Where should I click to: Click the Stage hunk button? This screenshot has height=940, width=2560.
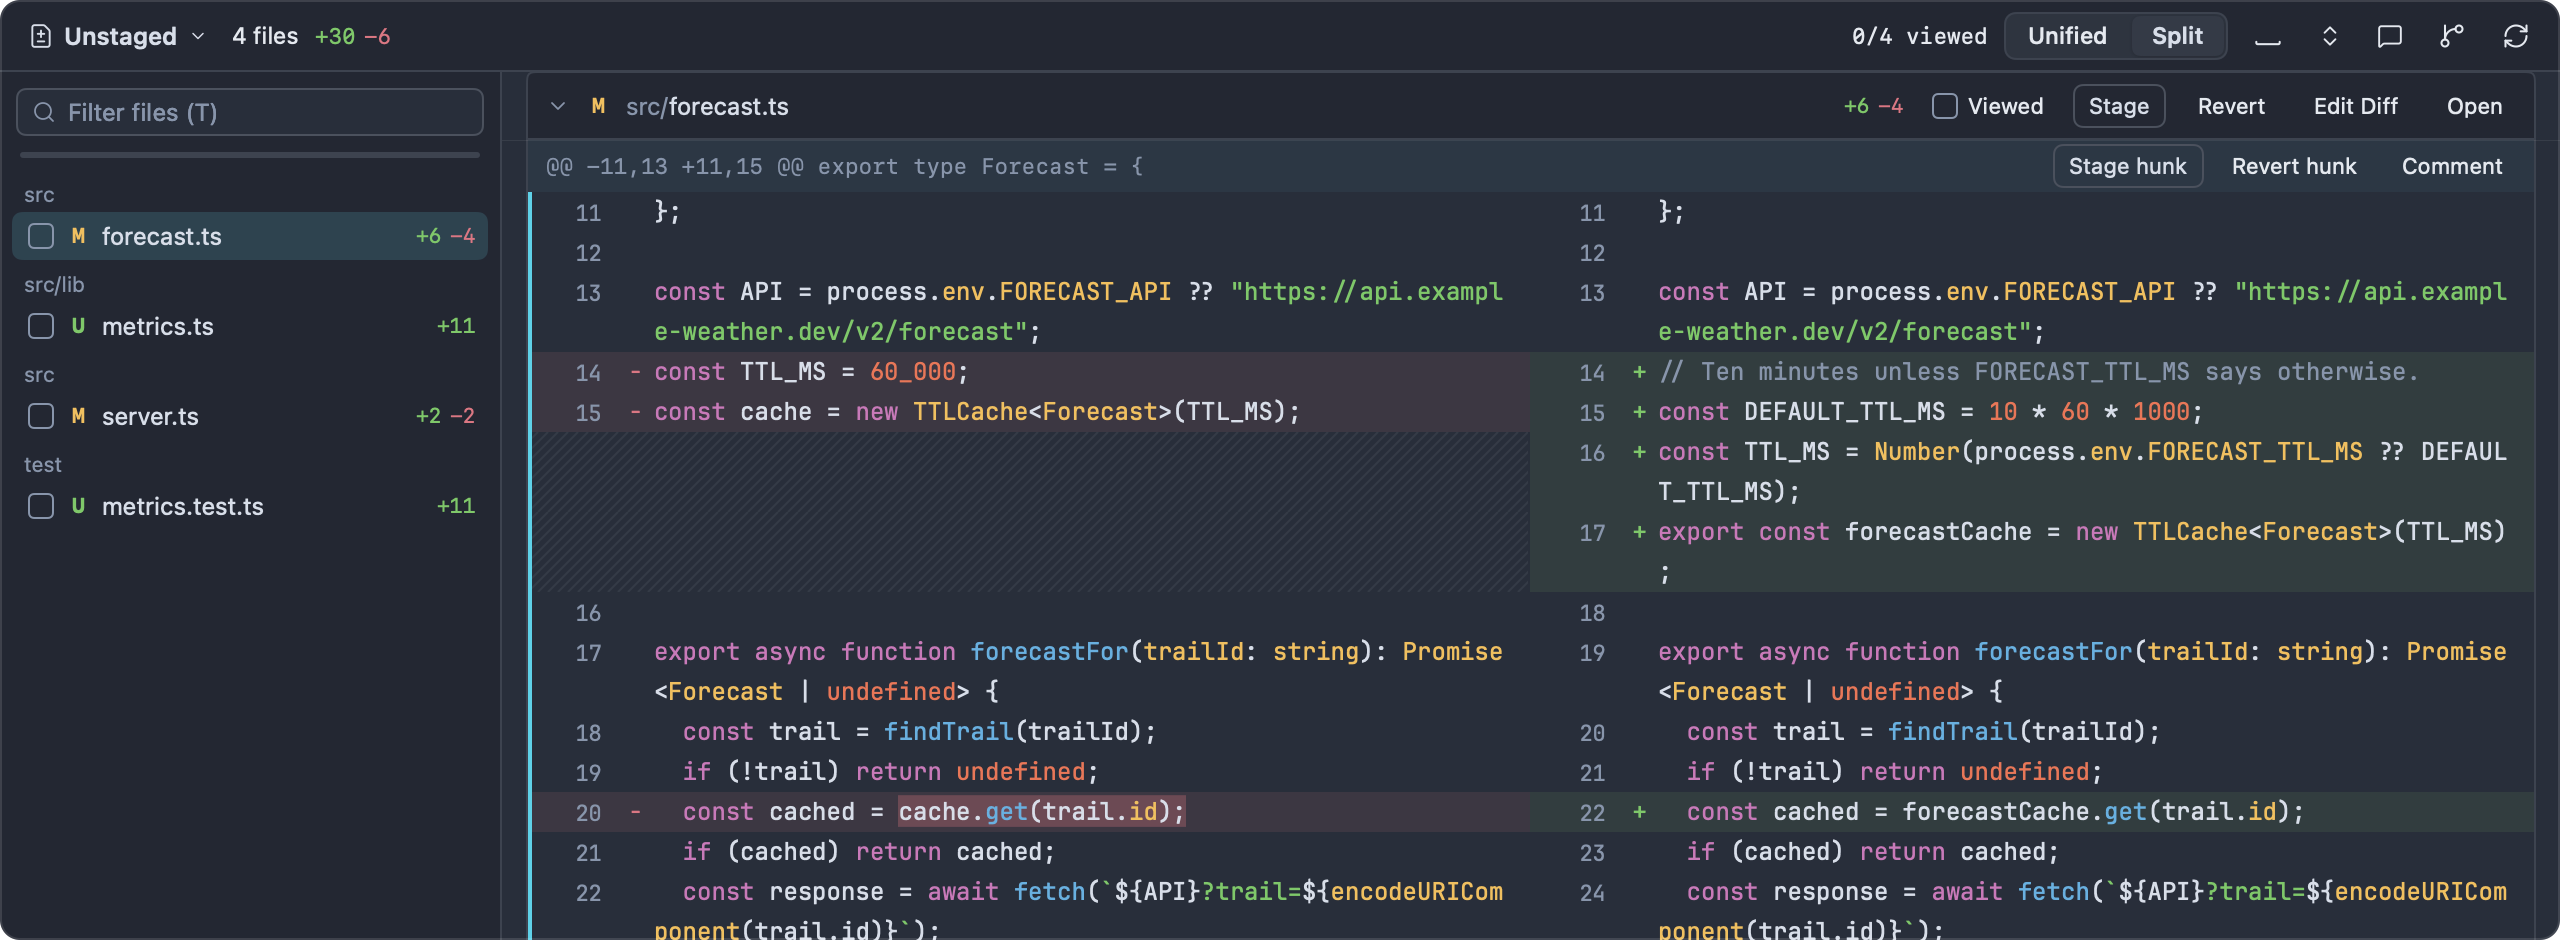(x=2128, y=166)
